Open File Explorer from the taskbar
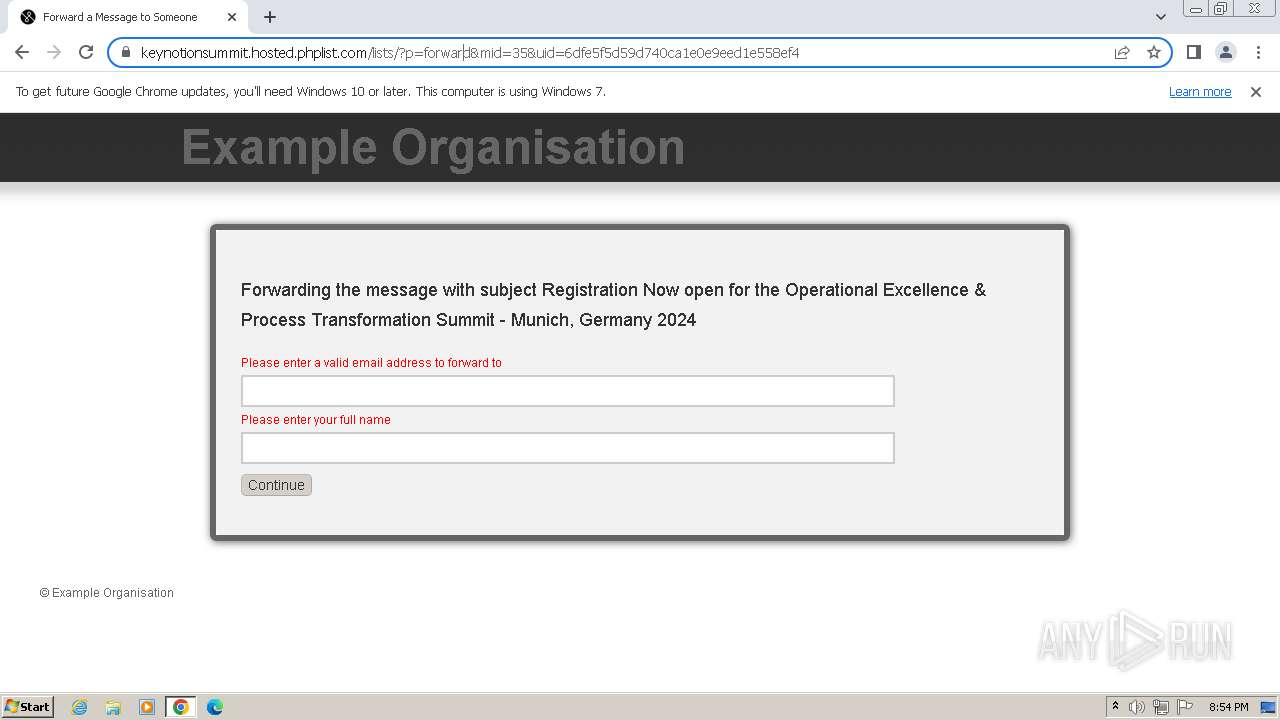This screenshot has height=720, width=1280. click(x=113, y=707)
